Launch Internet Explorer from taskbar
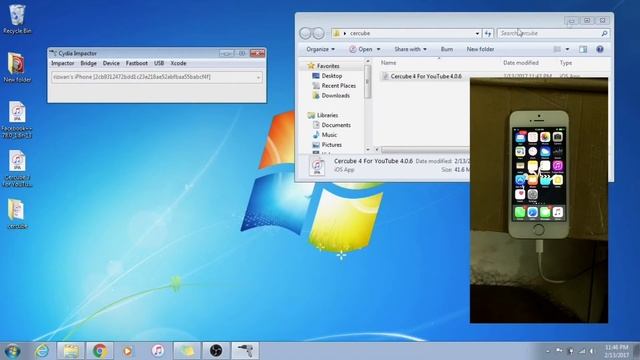This screenshot has height=360, width=640. click(42, 351)
